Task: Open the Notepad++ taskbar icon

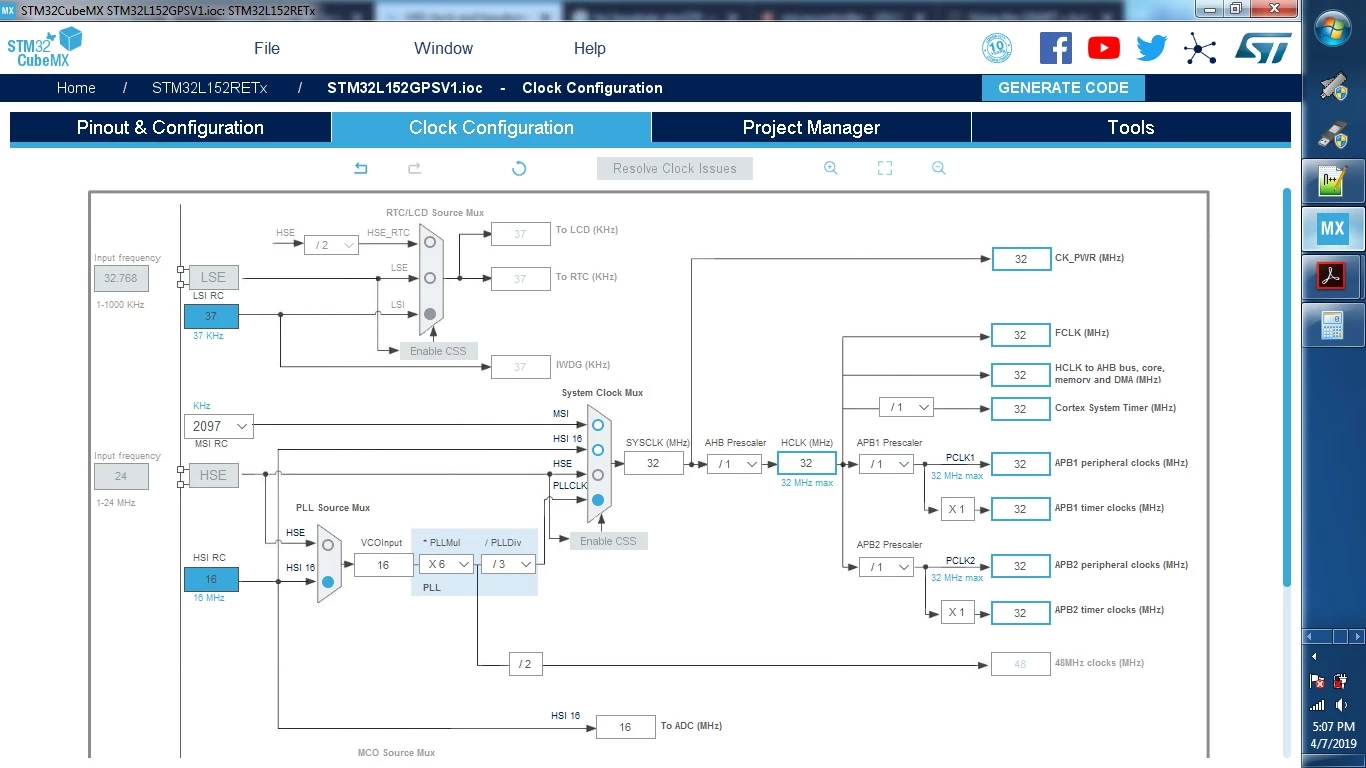Action: [1333, 181]
